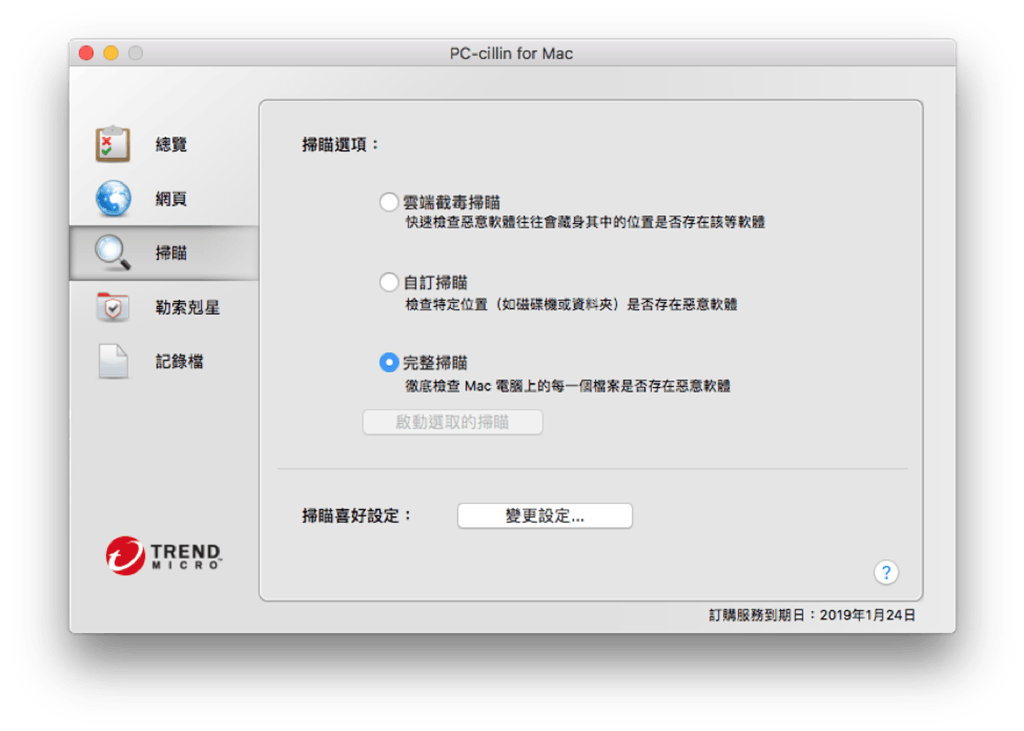Click the PC-cillin for Mac window title
The height and width of the screenshot is (731, 1024).
tap(511, 54)
